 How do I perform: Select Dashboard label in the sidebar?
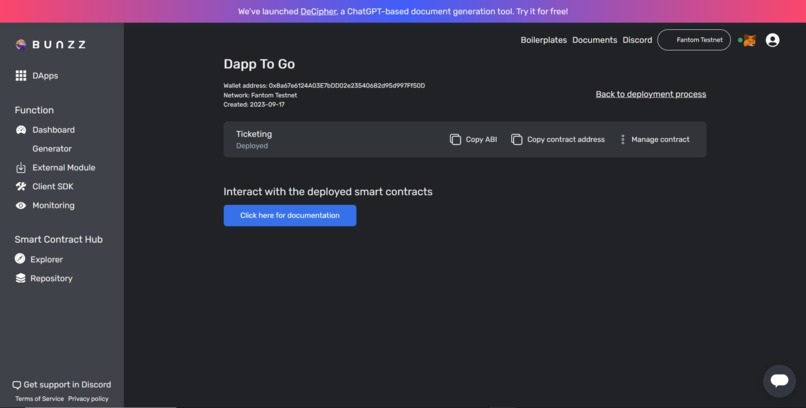53,130
